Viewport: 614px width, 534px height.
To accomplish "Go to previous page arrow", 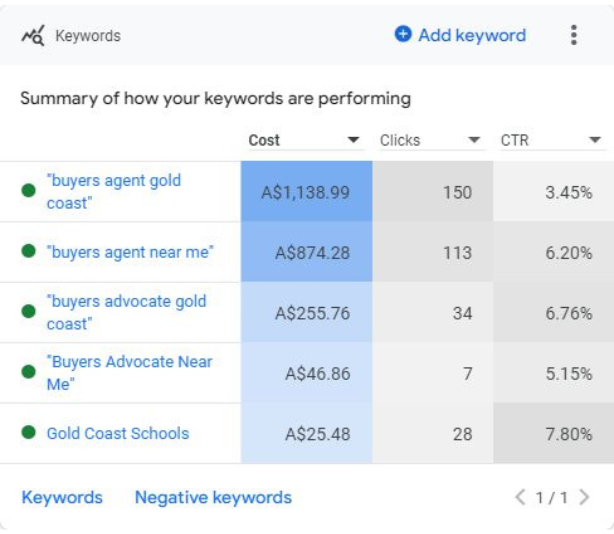I will click(519, 497).
